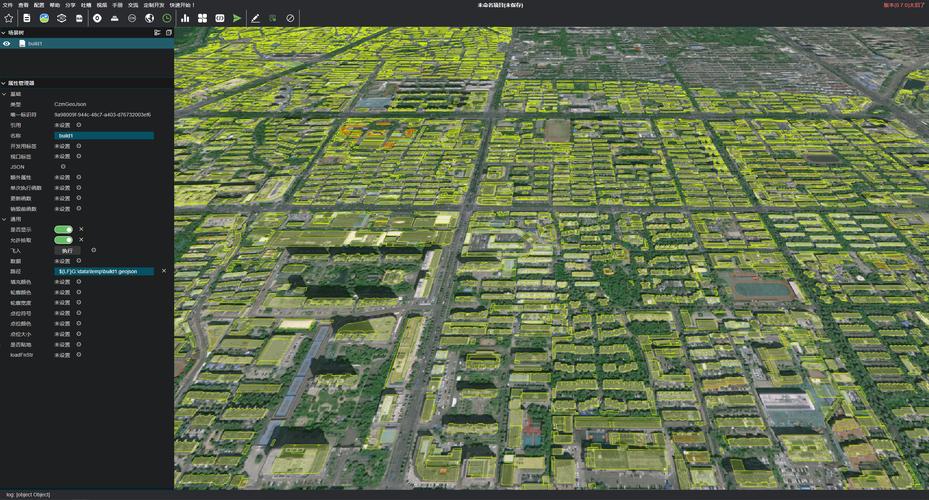Click the save disk icon in toolbar
Viewport: 929px width, 500px height.
[79, 18]
